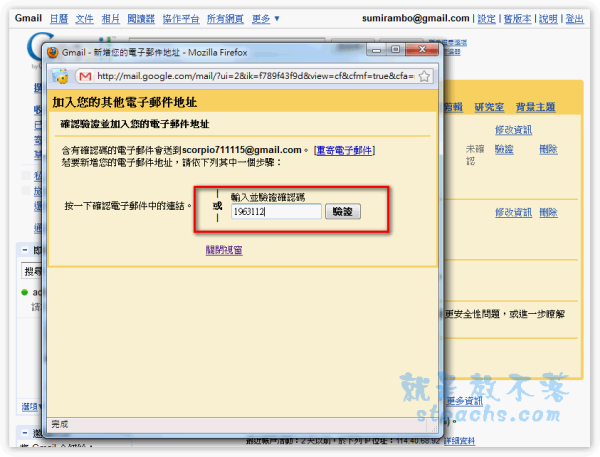Click the 關閉視窗 close window link
This screenshot has height=457, width=600.
(x=224, y=250)
